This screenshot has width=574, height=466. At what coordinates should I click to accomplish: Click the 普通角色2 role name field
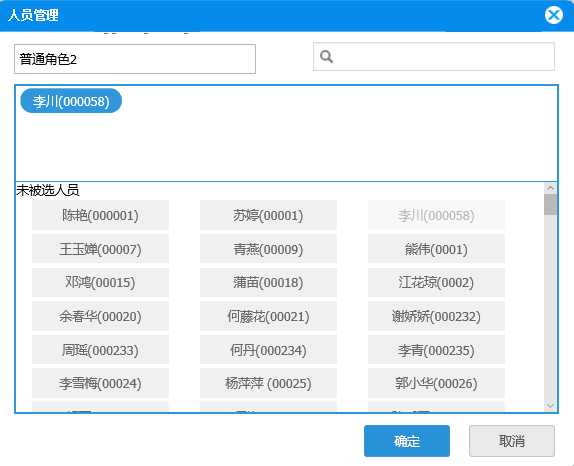[135, 59]
